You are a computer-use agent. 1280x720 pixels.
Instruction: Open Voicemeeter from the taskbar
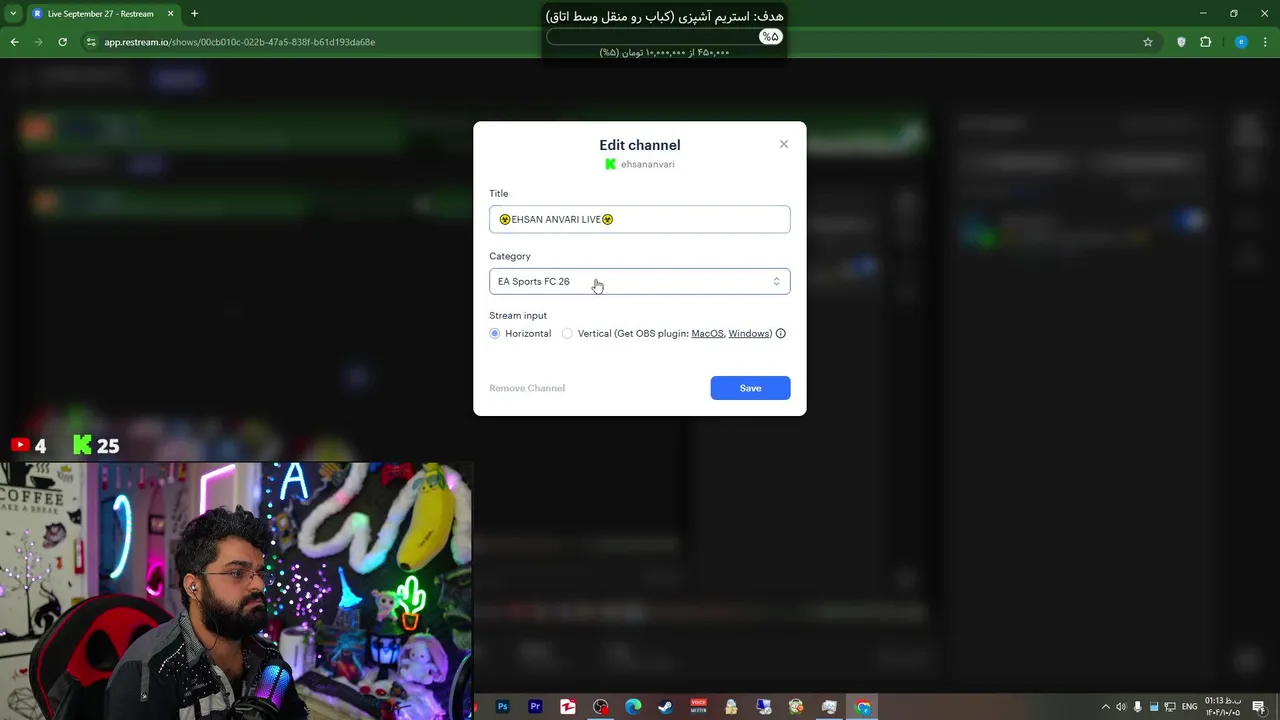[x=698, y=707]
